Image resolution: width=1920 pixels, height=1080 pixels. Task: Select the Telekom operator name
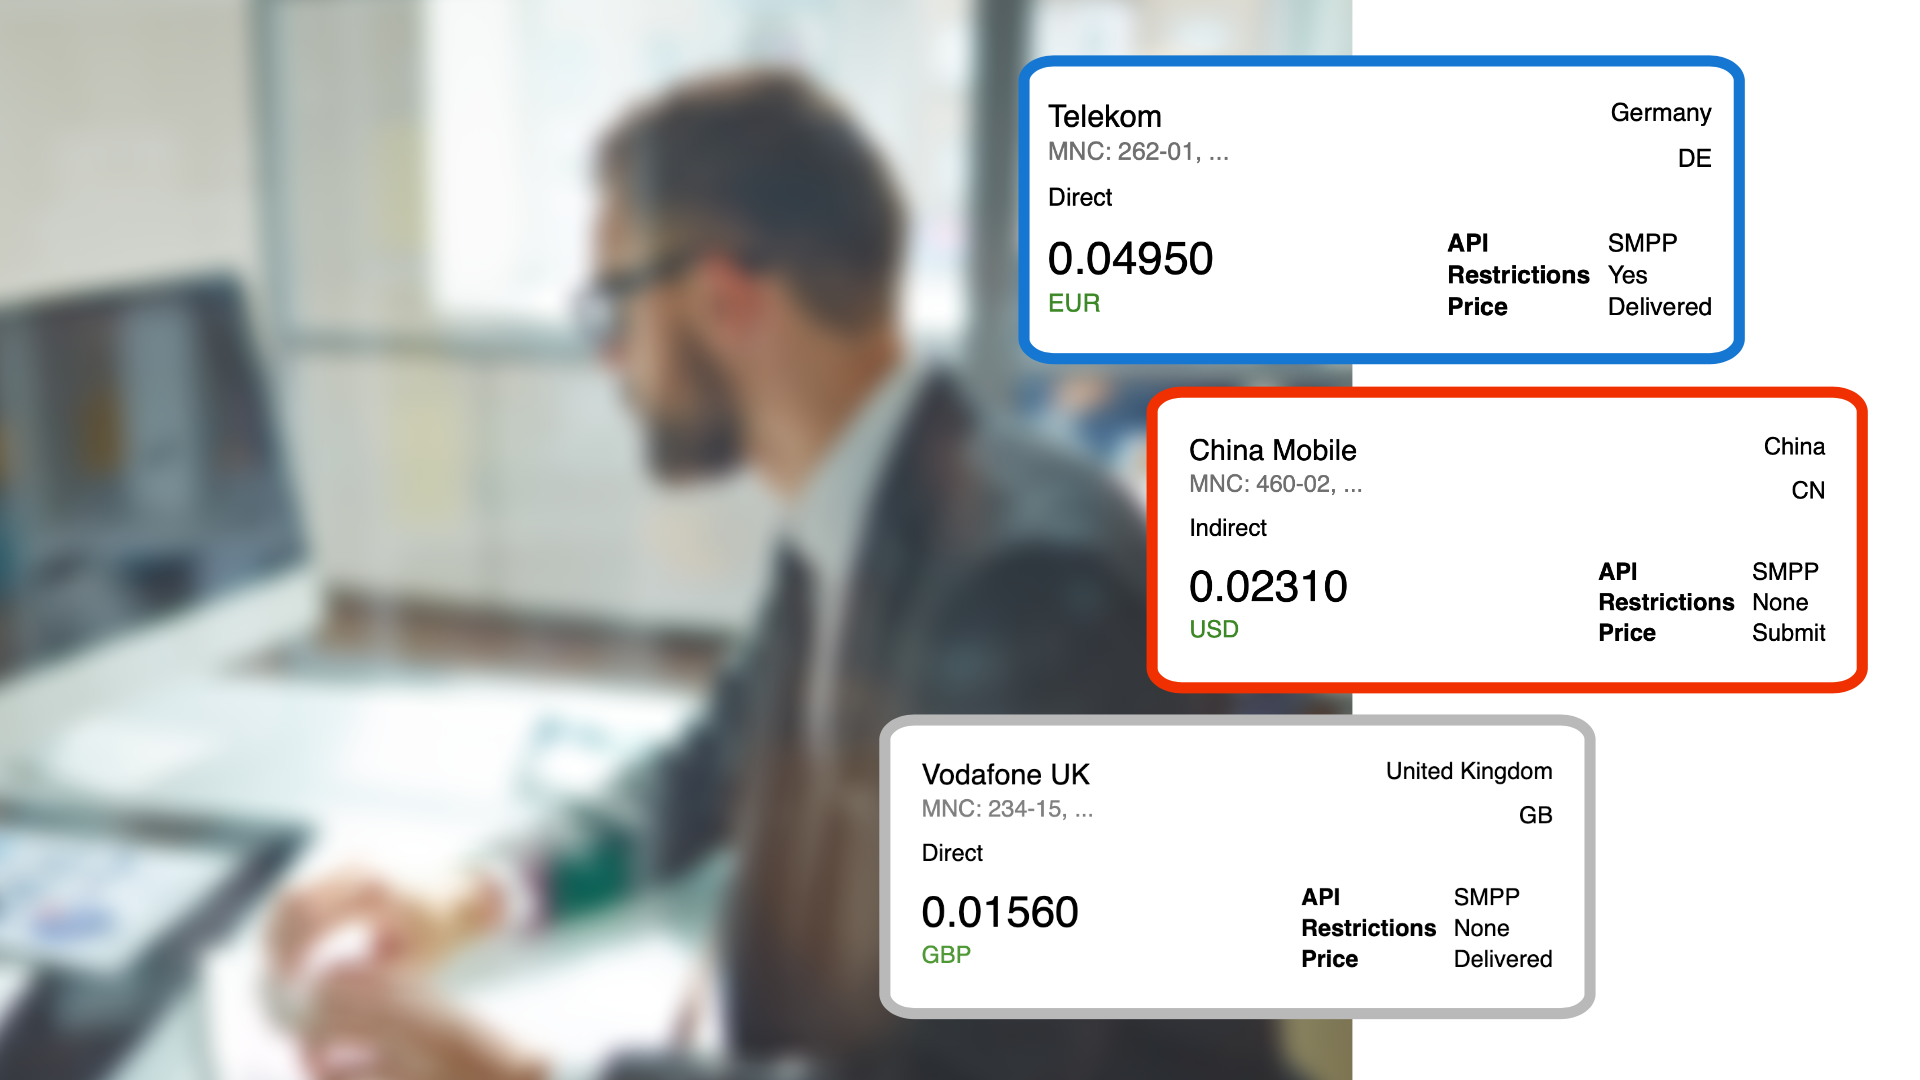(1104, 116)
